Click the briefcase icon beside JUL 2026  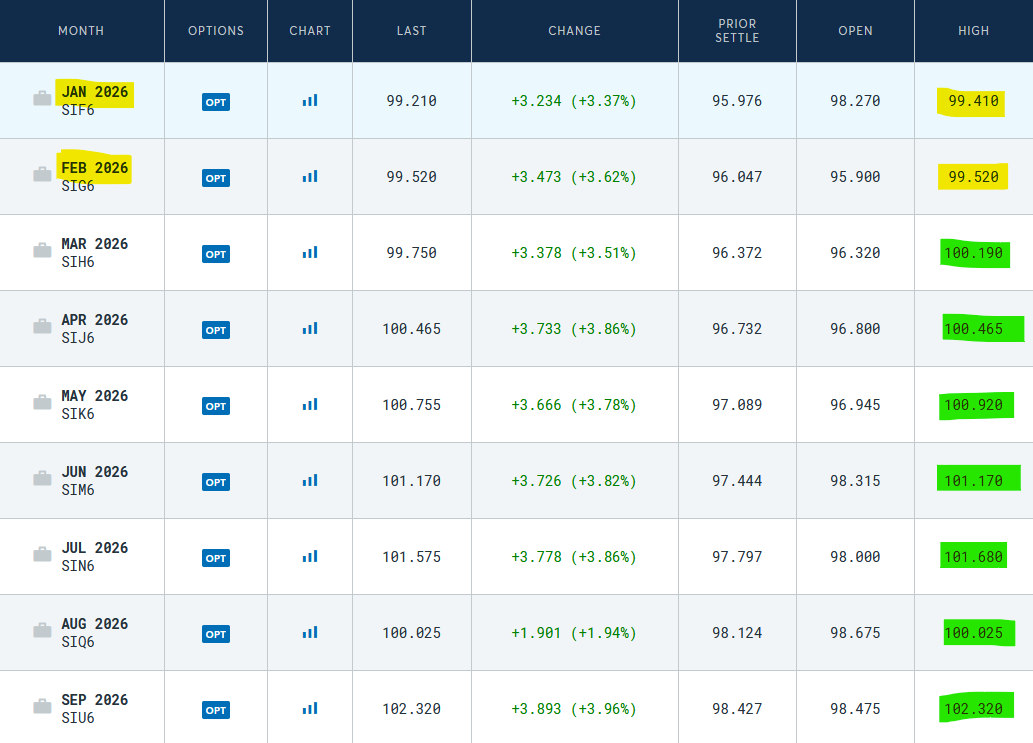coord(42,555)
